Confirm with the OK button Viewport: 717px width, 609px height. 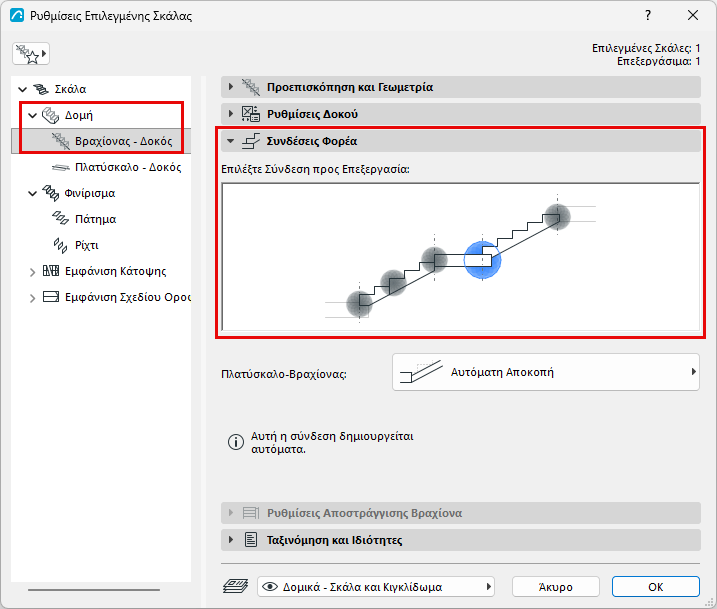click(656, 587)
